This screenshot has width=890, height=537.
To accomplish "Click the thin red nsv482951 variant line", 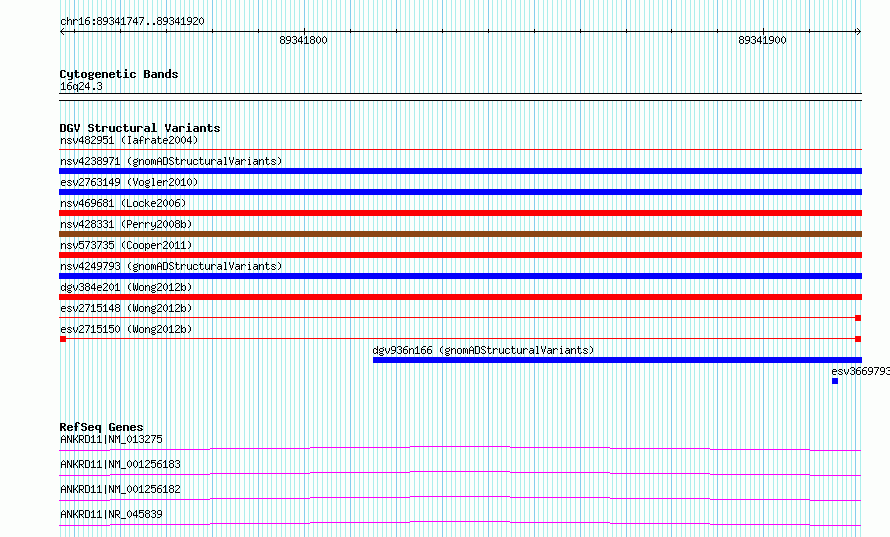I will (x=460, y=150).
